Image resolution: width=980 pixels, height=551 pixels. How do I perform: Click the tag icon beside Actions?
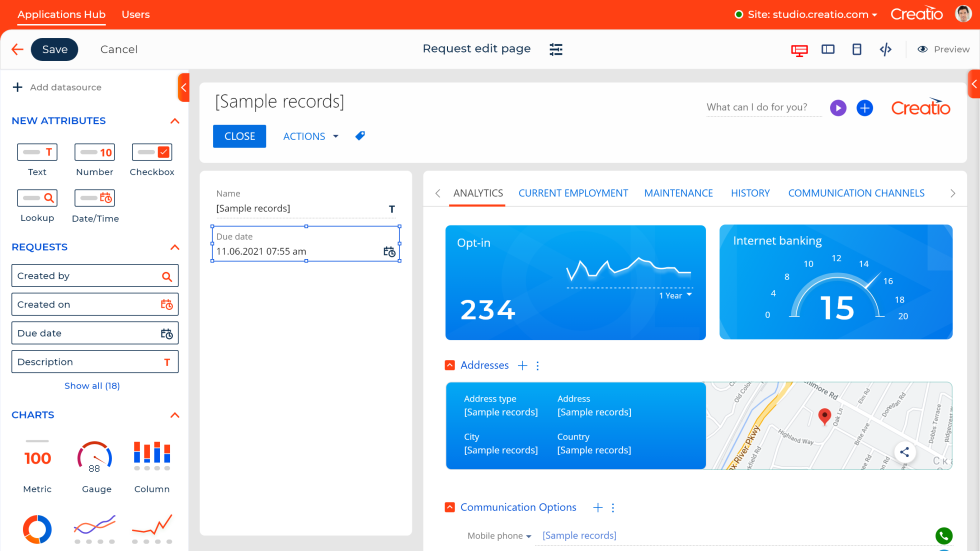point(361,136)
